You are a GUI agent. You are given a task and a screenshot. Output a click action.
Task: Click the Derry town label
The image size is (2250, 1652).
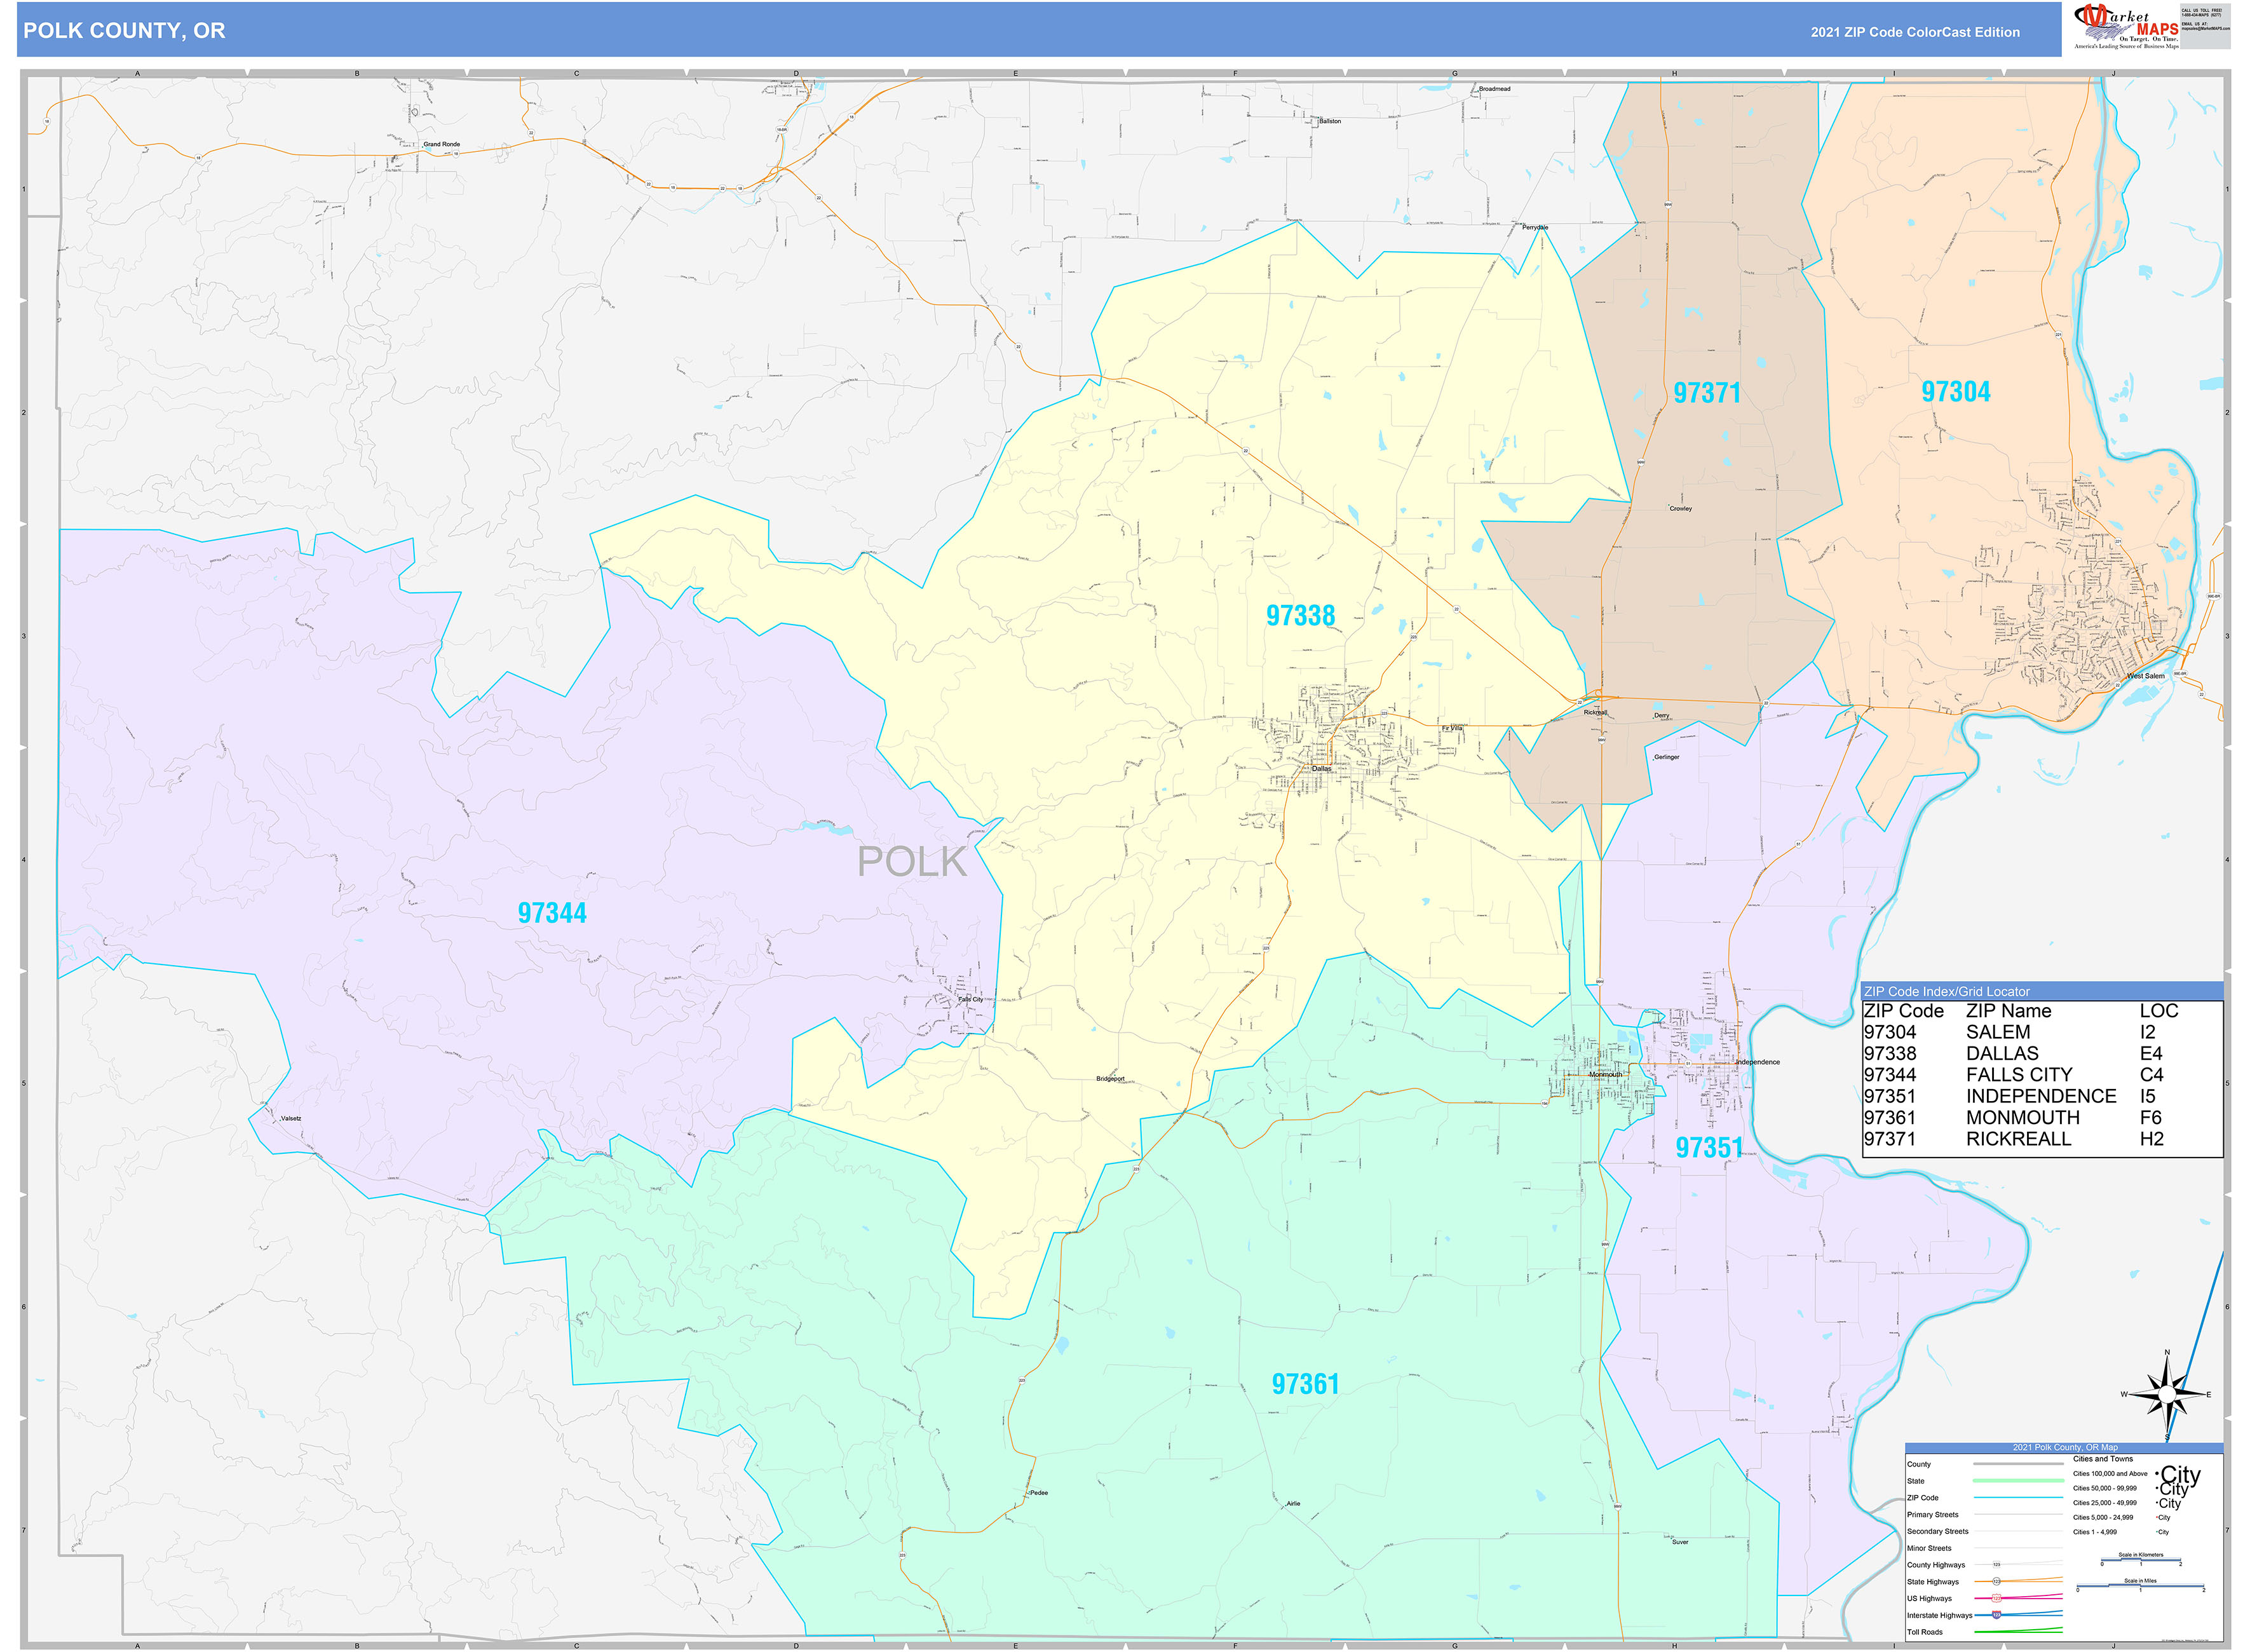tap(1662, 716)
